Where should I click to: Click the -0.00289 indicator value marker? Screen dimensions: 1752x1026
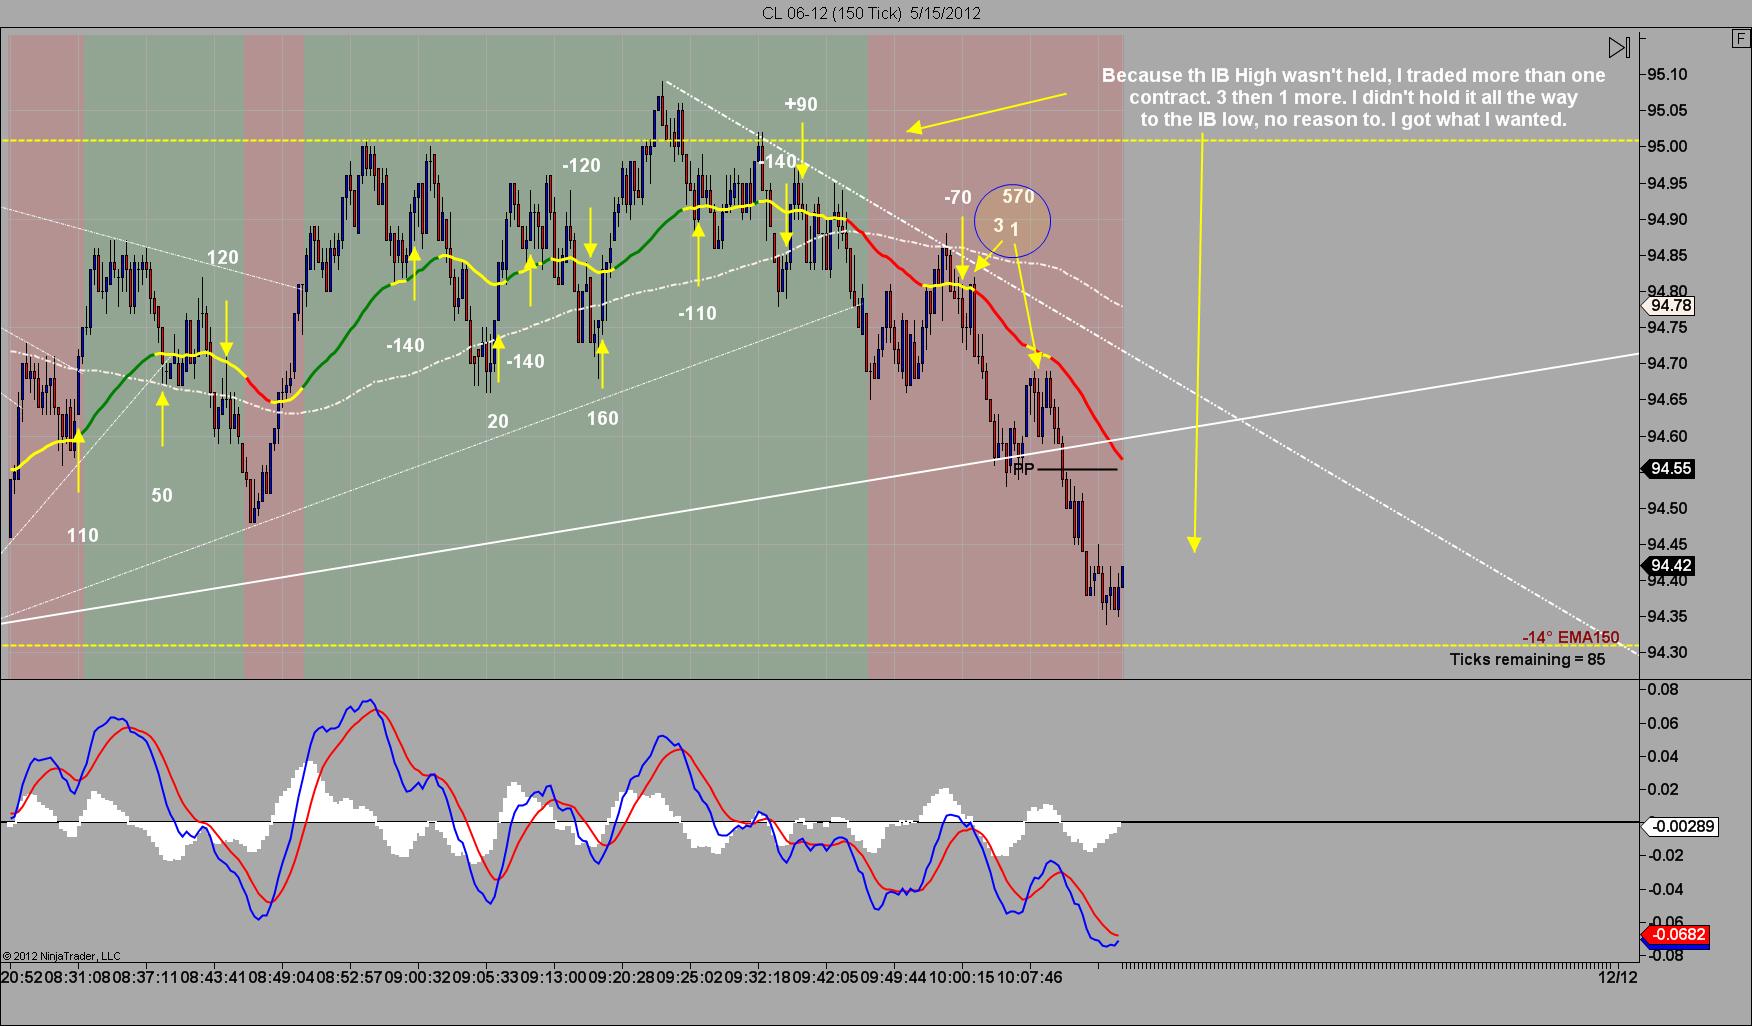pos(1680,826)
